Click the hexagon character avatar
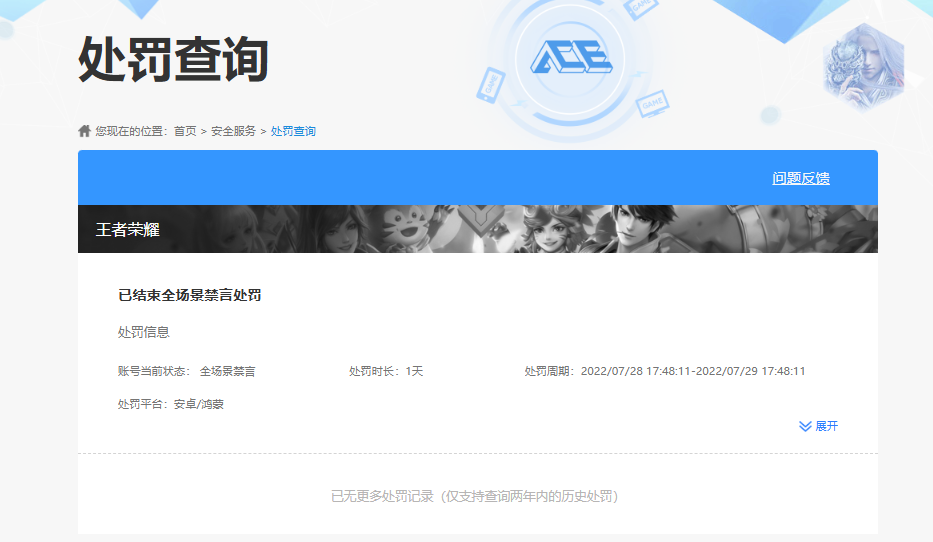 click(x=863, y=67)
